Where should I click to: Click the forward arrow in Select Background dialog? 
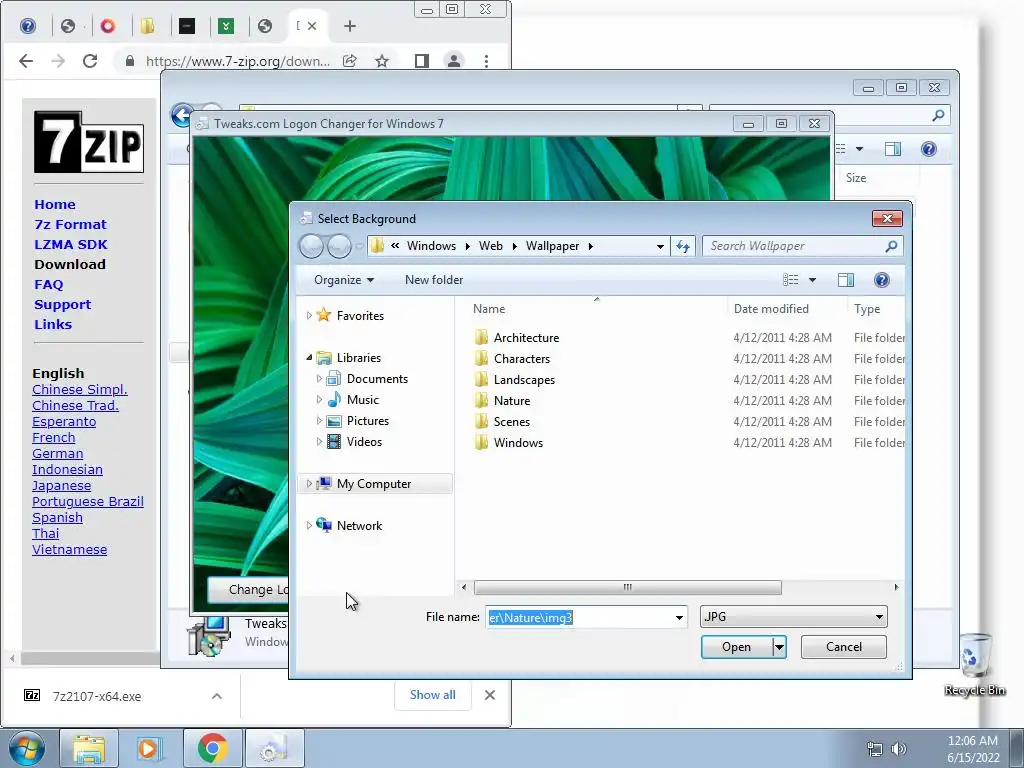[339, 246]
